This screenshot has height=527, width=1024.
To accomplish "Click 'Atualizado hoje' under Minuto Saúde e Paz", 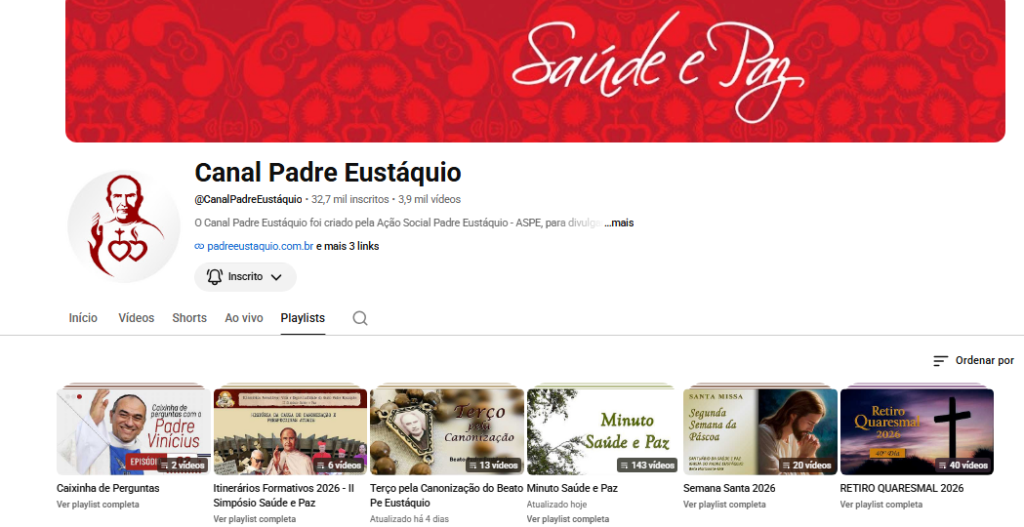I will [x=557, y=504].
